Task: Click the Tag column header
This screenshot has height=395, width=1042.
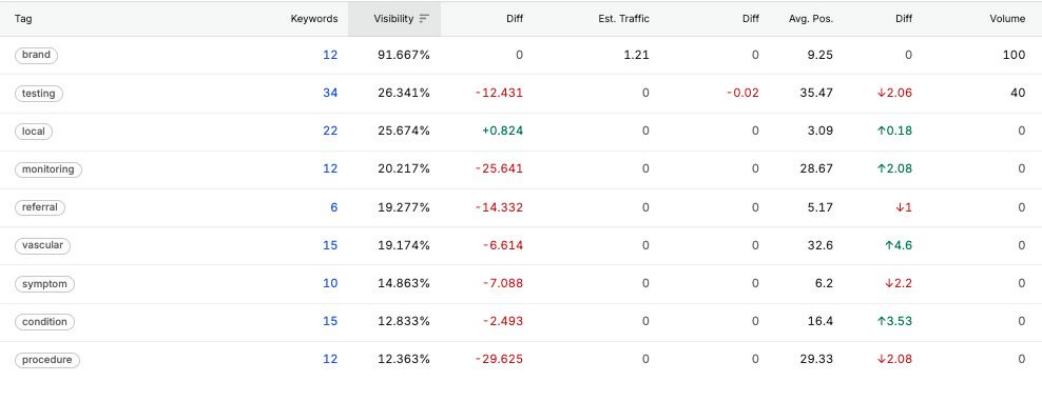Action: [23, 19]
